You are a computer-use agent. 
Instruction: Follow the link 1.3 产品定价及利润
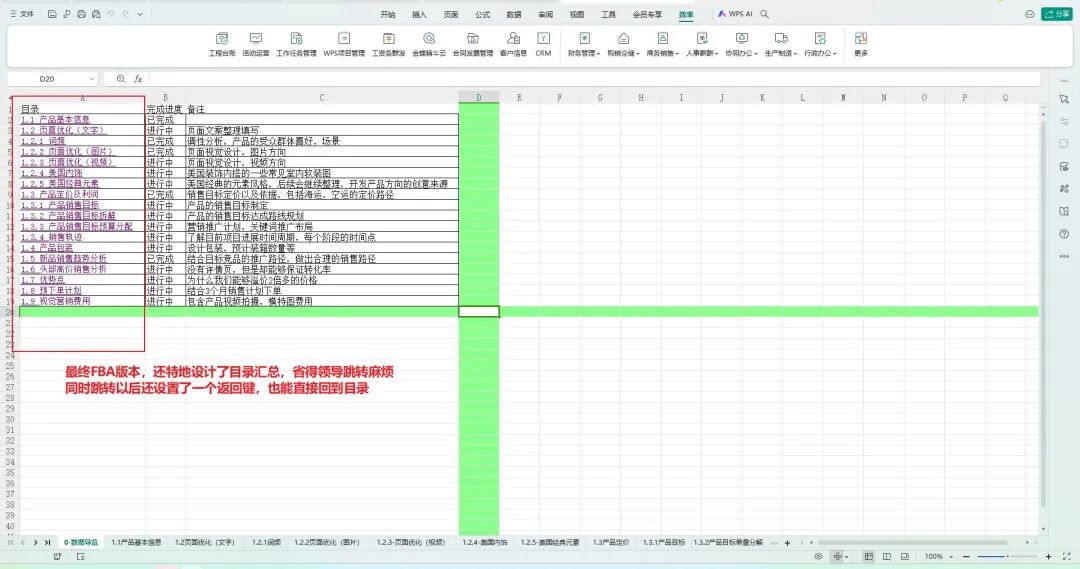tap(59, 195)
